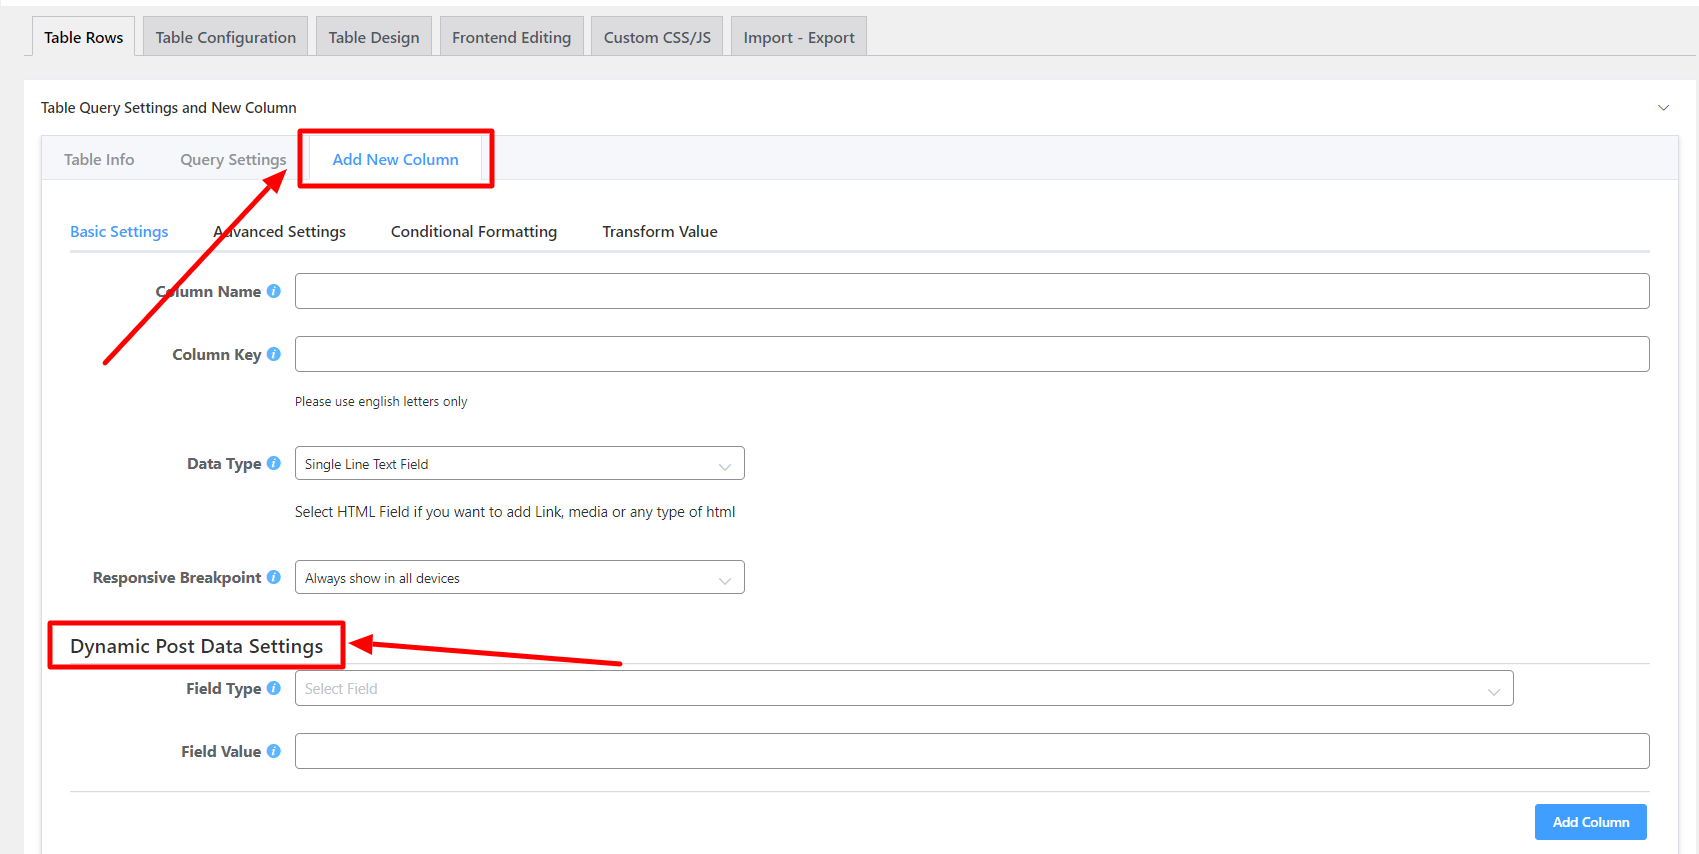
Task: Select the Query Settings sub-tab
Action: click(x=233, y=159)
